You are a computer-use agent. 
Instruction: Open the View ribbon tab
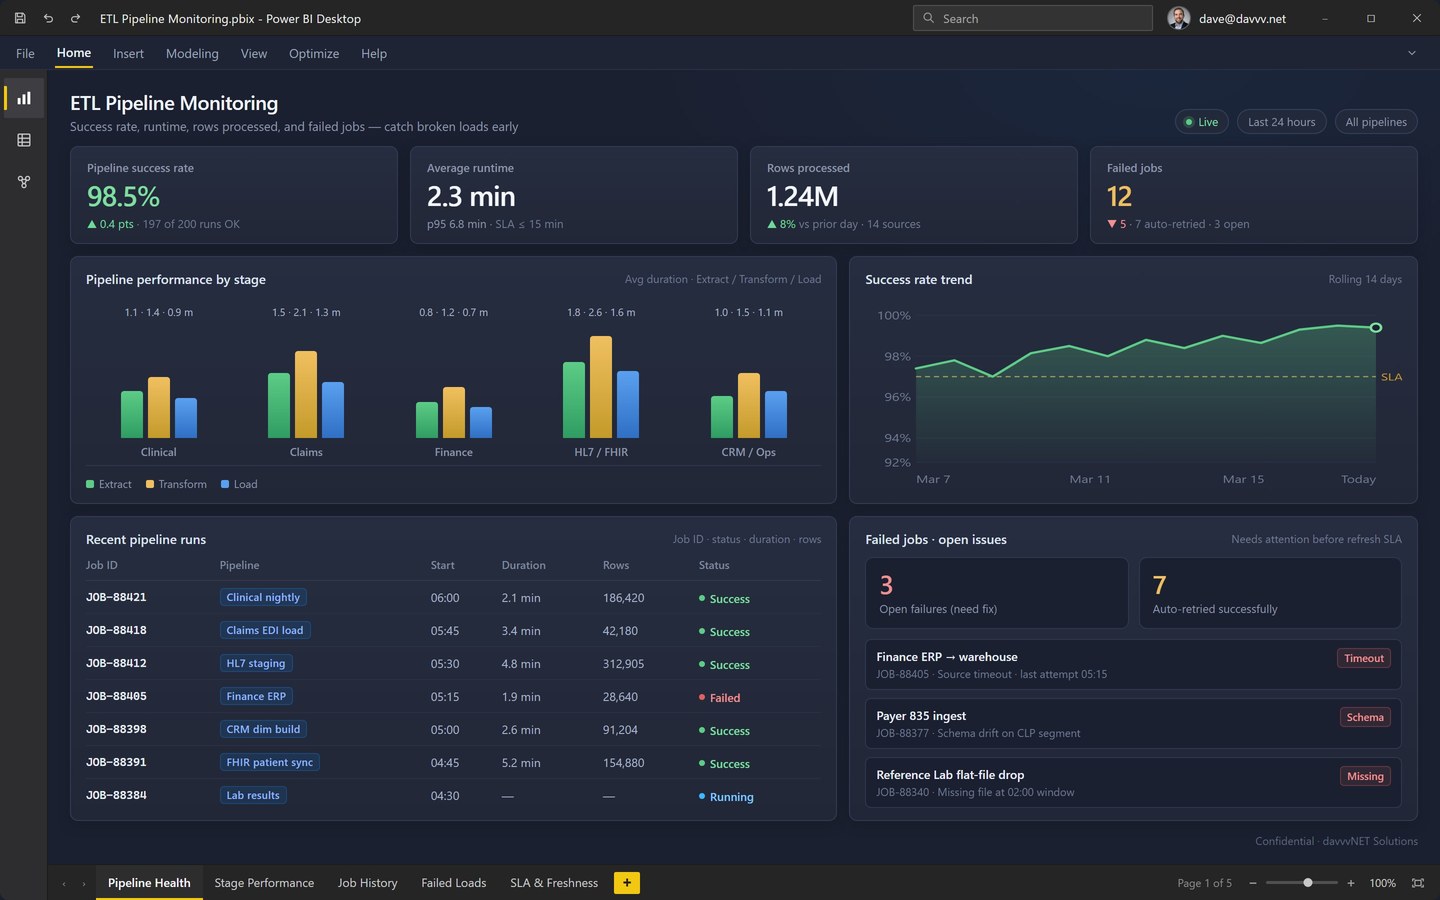coord(254,53)
